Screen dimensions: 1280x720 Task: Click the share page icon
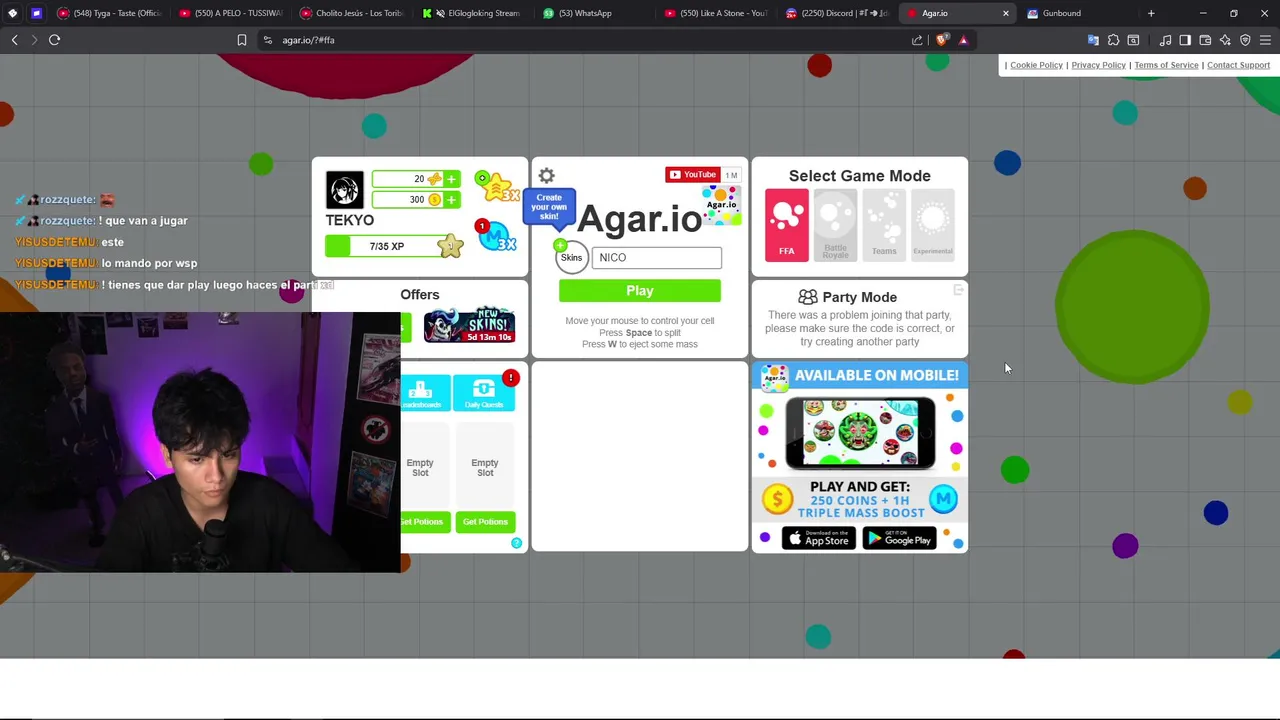917,40
